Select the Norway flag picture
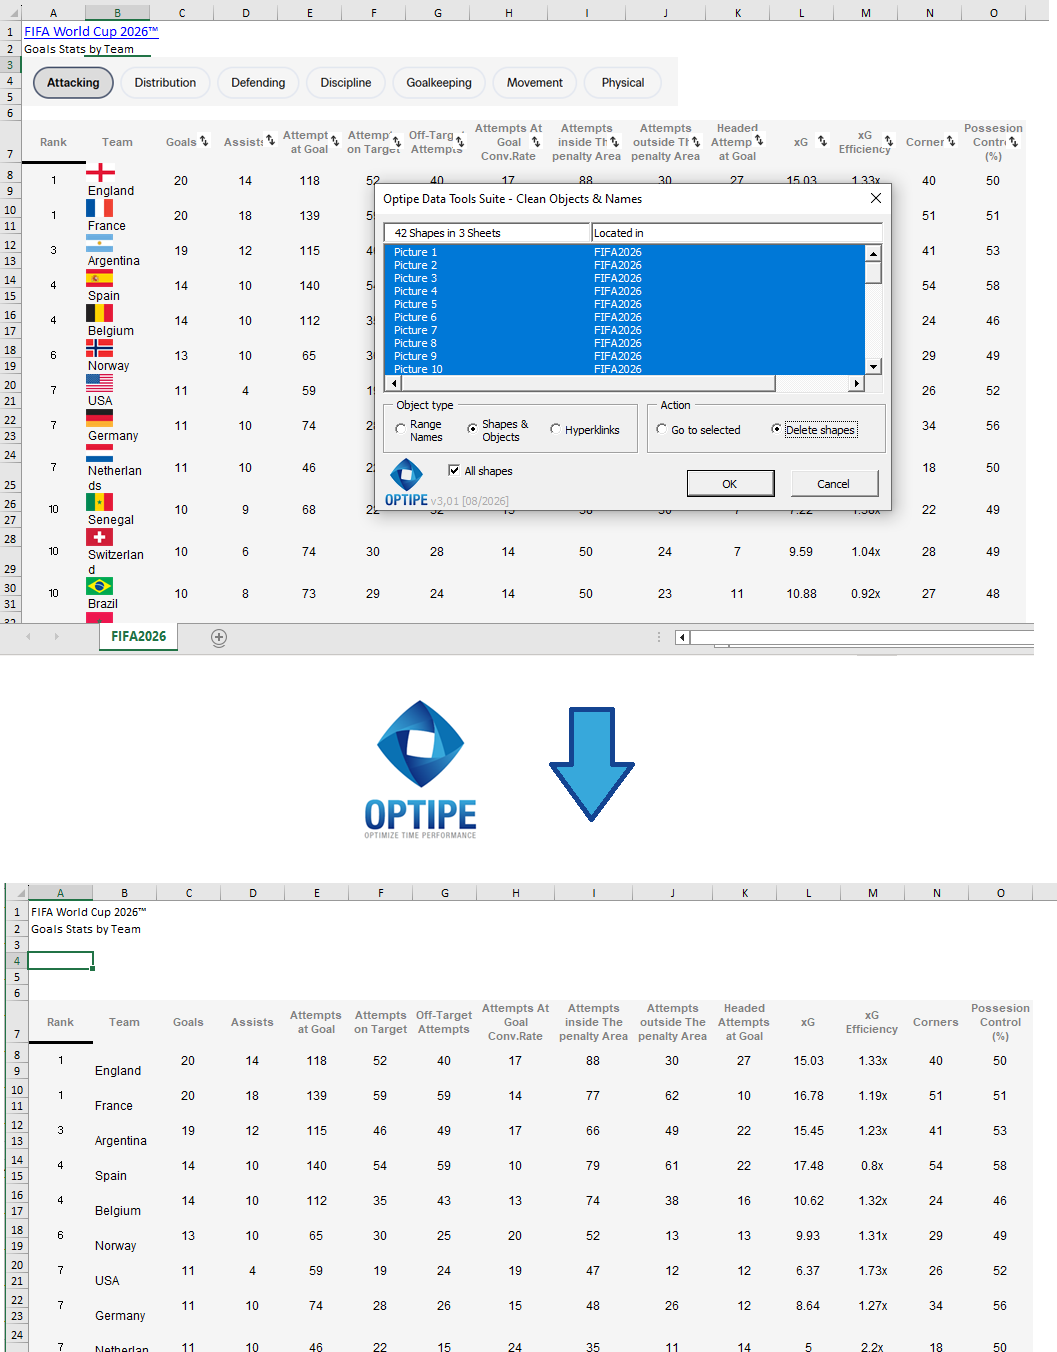This screenshot has width=1057, height=1352. [99, 348]
